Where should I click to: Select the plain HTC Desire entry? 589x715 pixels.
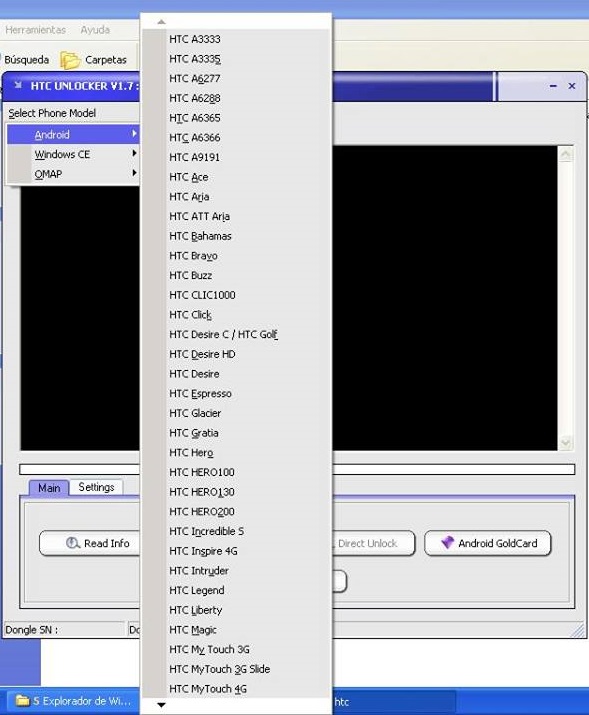pyautogui.click(x=236, y=373)
